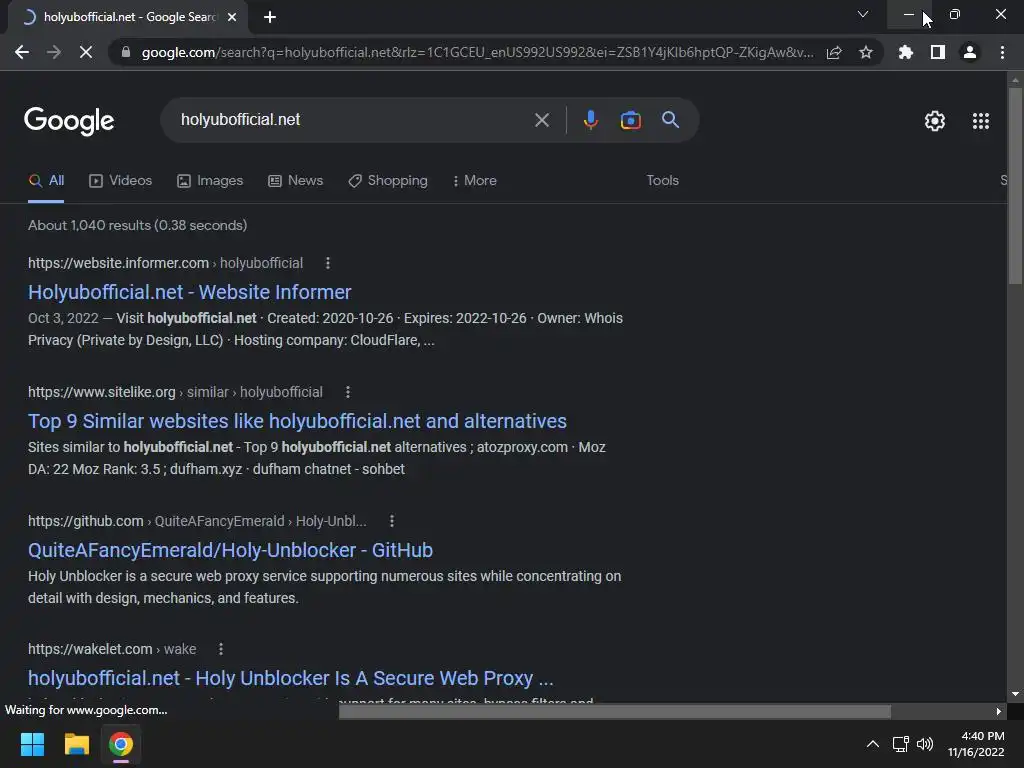
Task: Open a new browser tab
Action: click(x=270, y=17)
